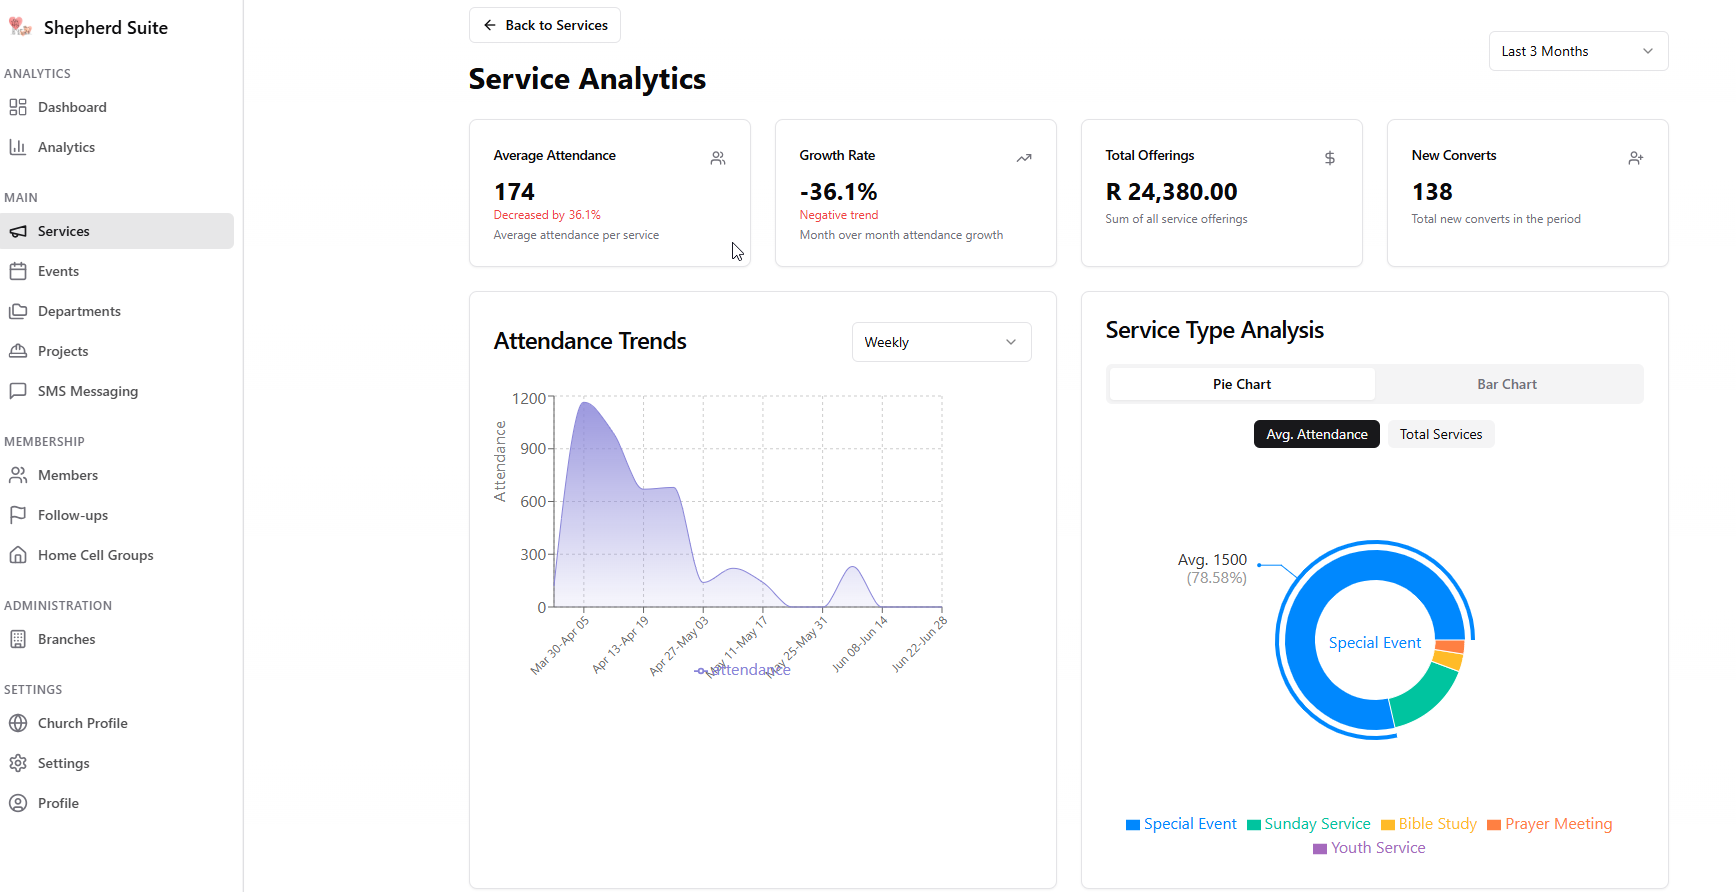Click the chevron on the Weekly selector
The height and width of the screenshot is (892, 1736).
[x=1011, y=342]
